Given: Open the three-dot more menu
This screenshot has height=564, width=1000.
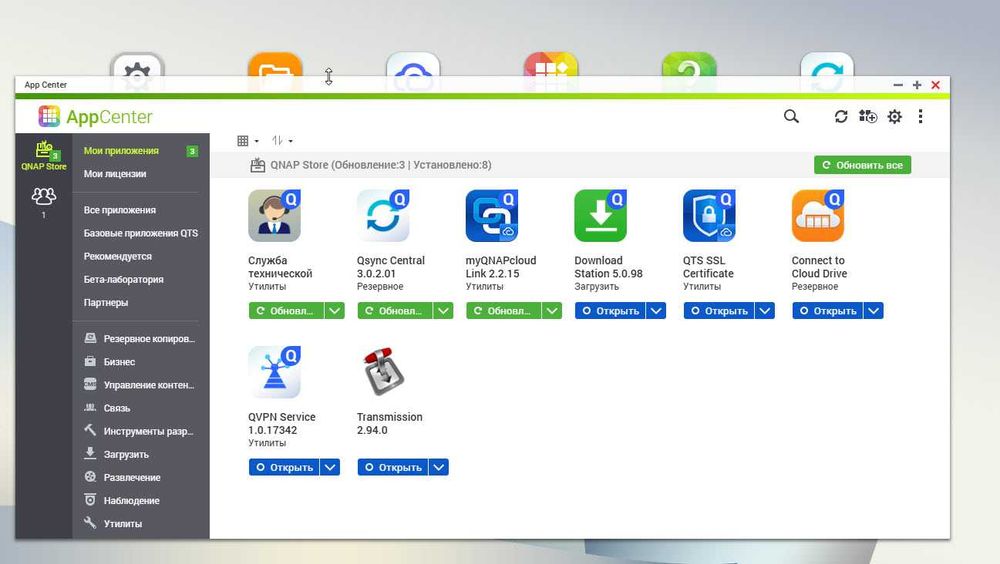Looking at the screenshot, I should (x=920, y=116).
